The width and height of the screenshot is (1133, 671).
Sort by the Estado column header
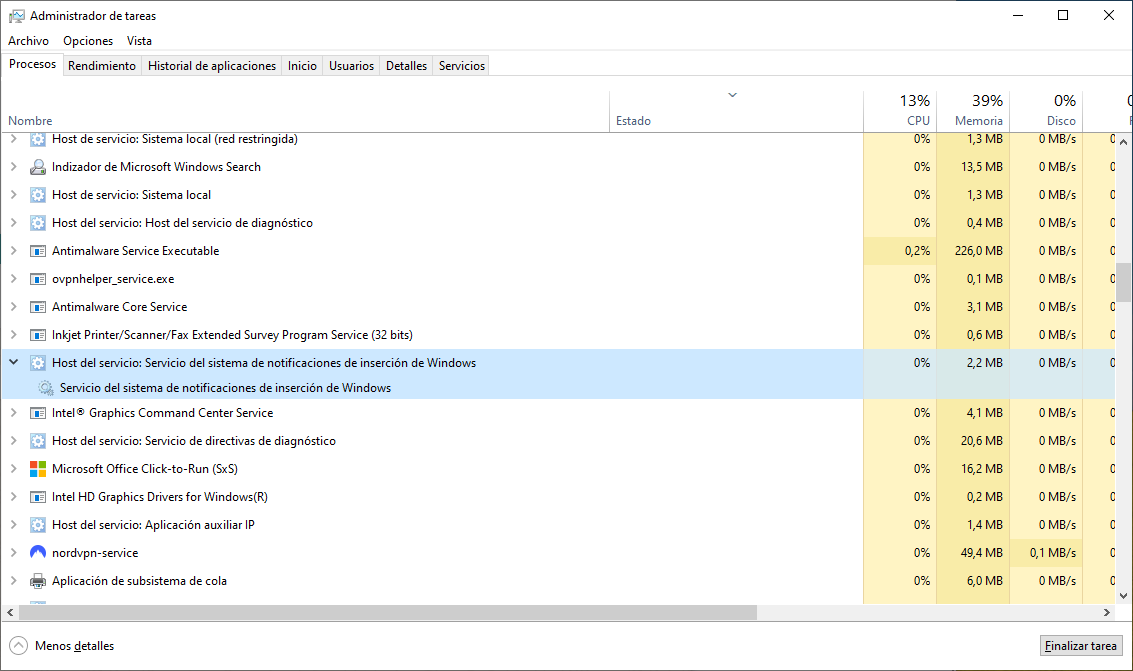tap(736, 111)
